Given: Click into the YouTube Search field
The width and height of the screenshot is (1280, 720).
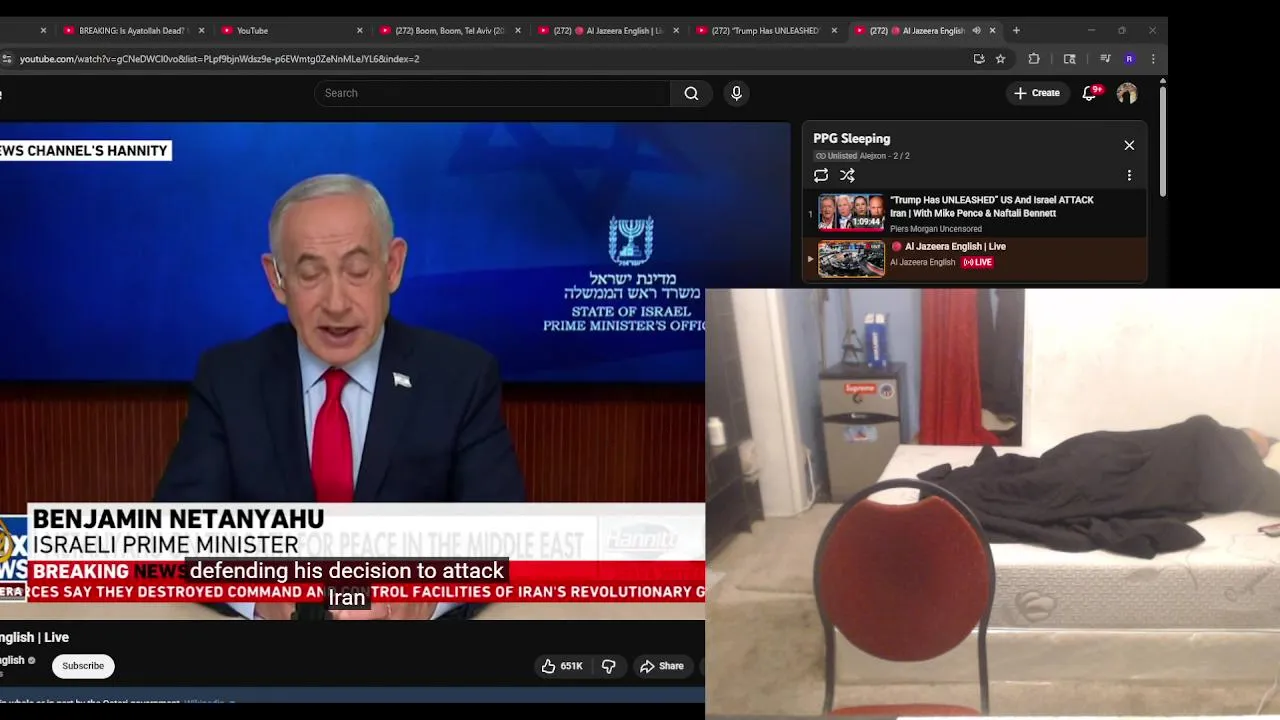Looking at the screenshot, I should (492, 93).
